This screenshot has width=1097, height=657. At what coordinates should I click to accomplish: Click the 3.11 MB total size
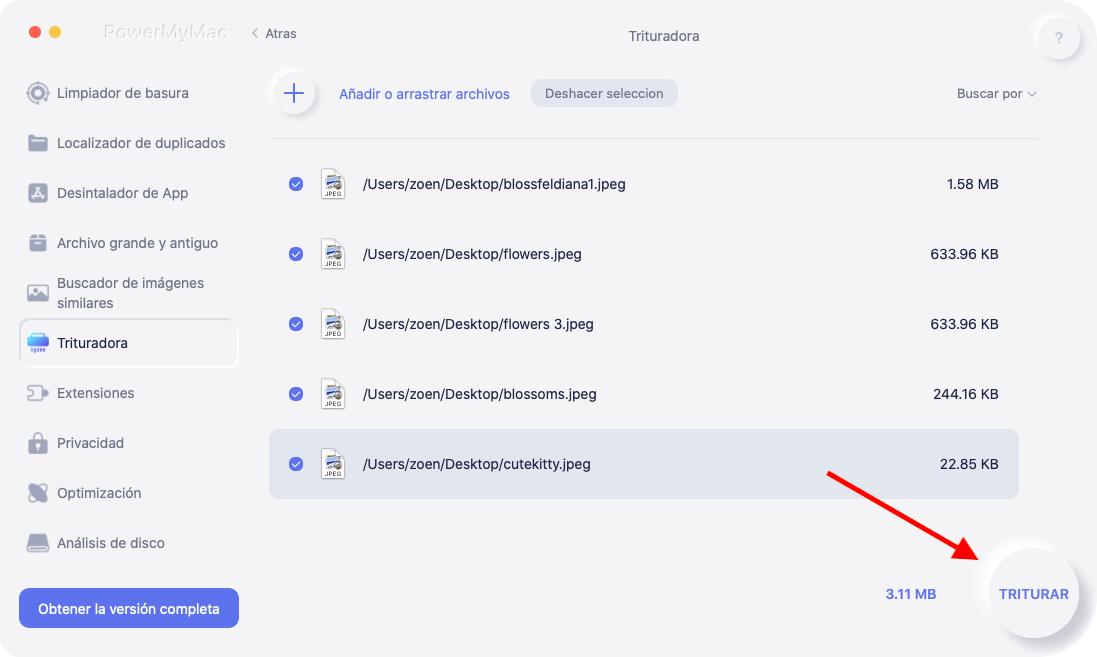point(910,594)
